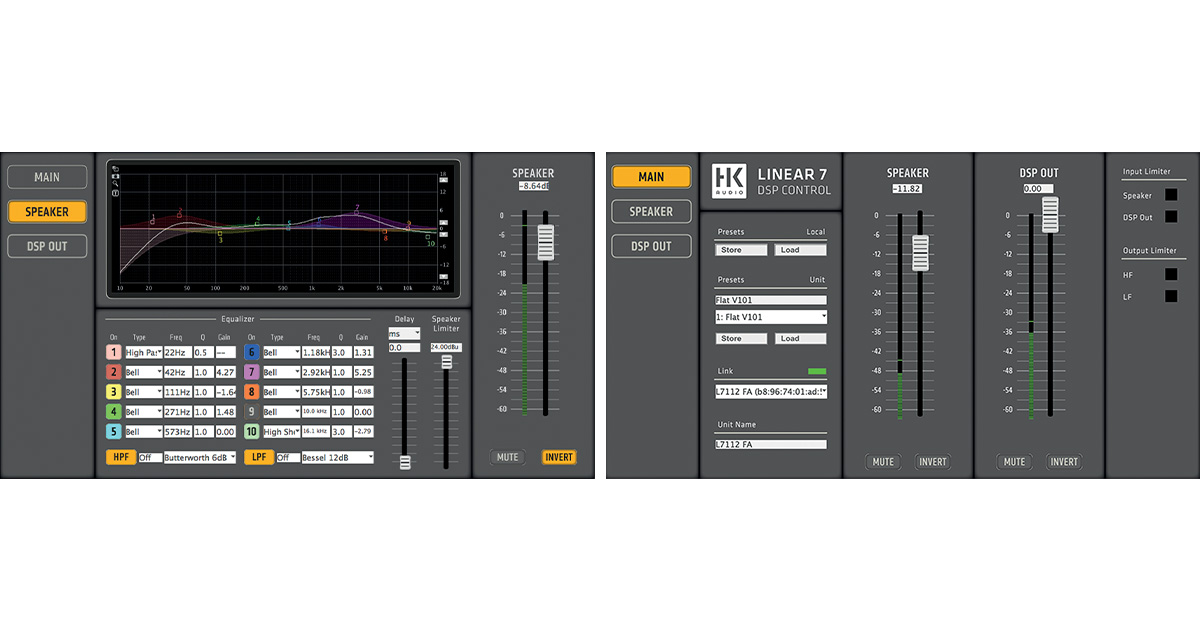Open the Link device L7112 FA dropdown
This screenshot has width=1200, height=630.
click(771, 392)
